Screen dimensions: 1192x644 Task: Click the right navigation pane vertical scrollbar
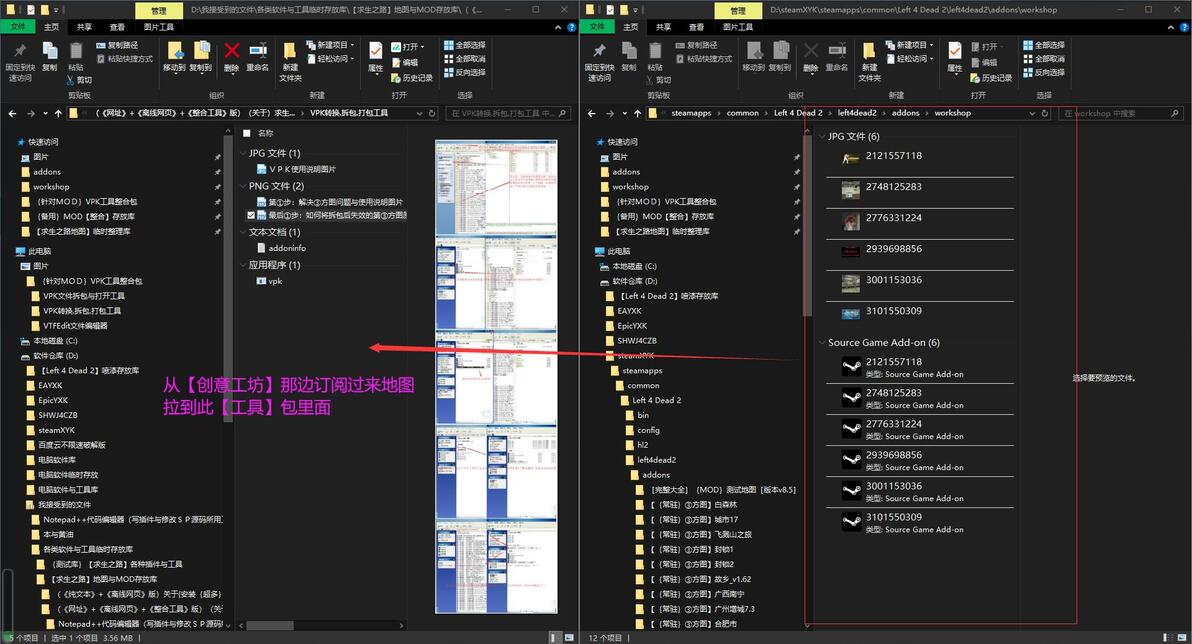point(808,226)
